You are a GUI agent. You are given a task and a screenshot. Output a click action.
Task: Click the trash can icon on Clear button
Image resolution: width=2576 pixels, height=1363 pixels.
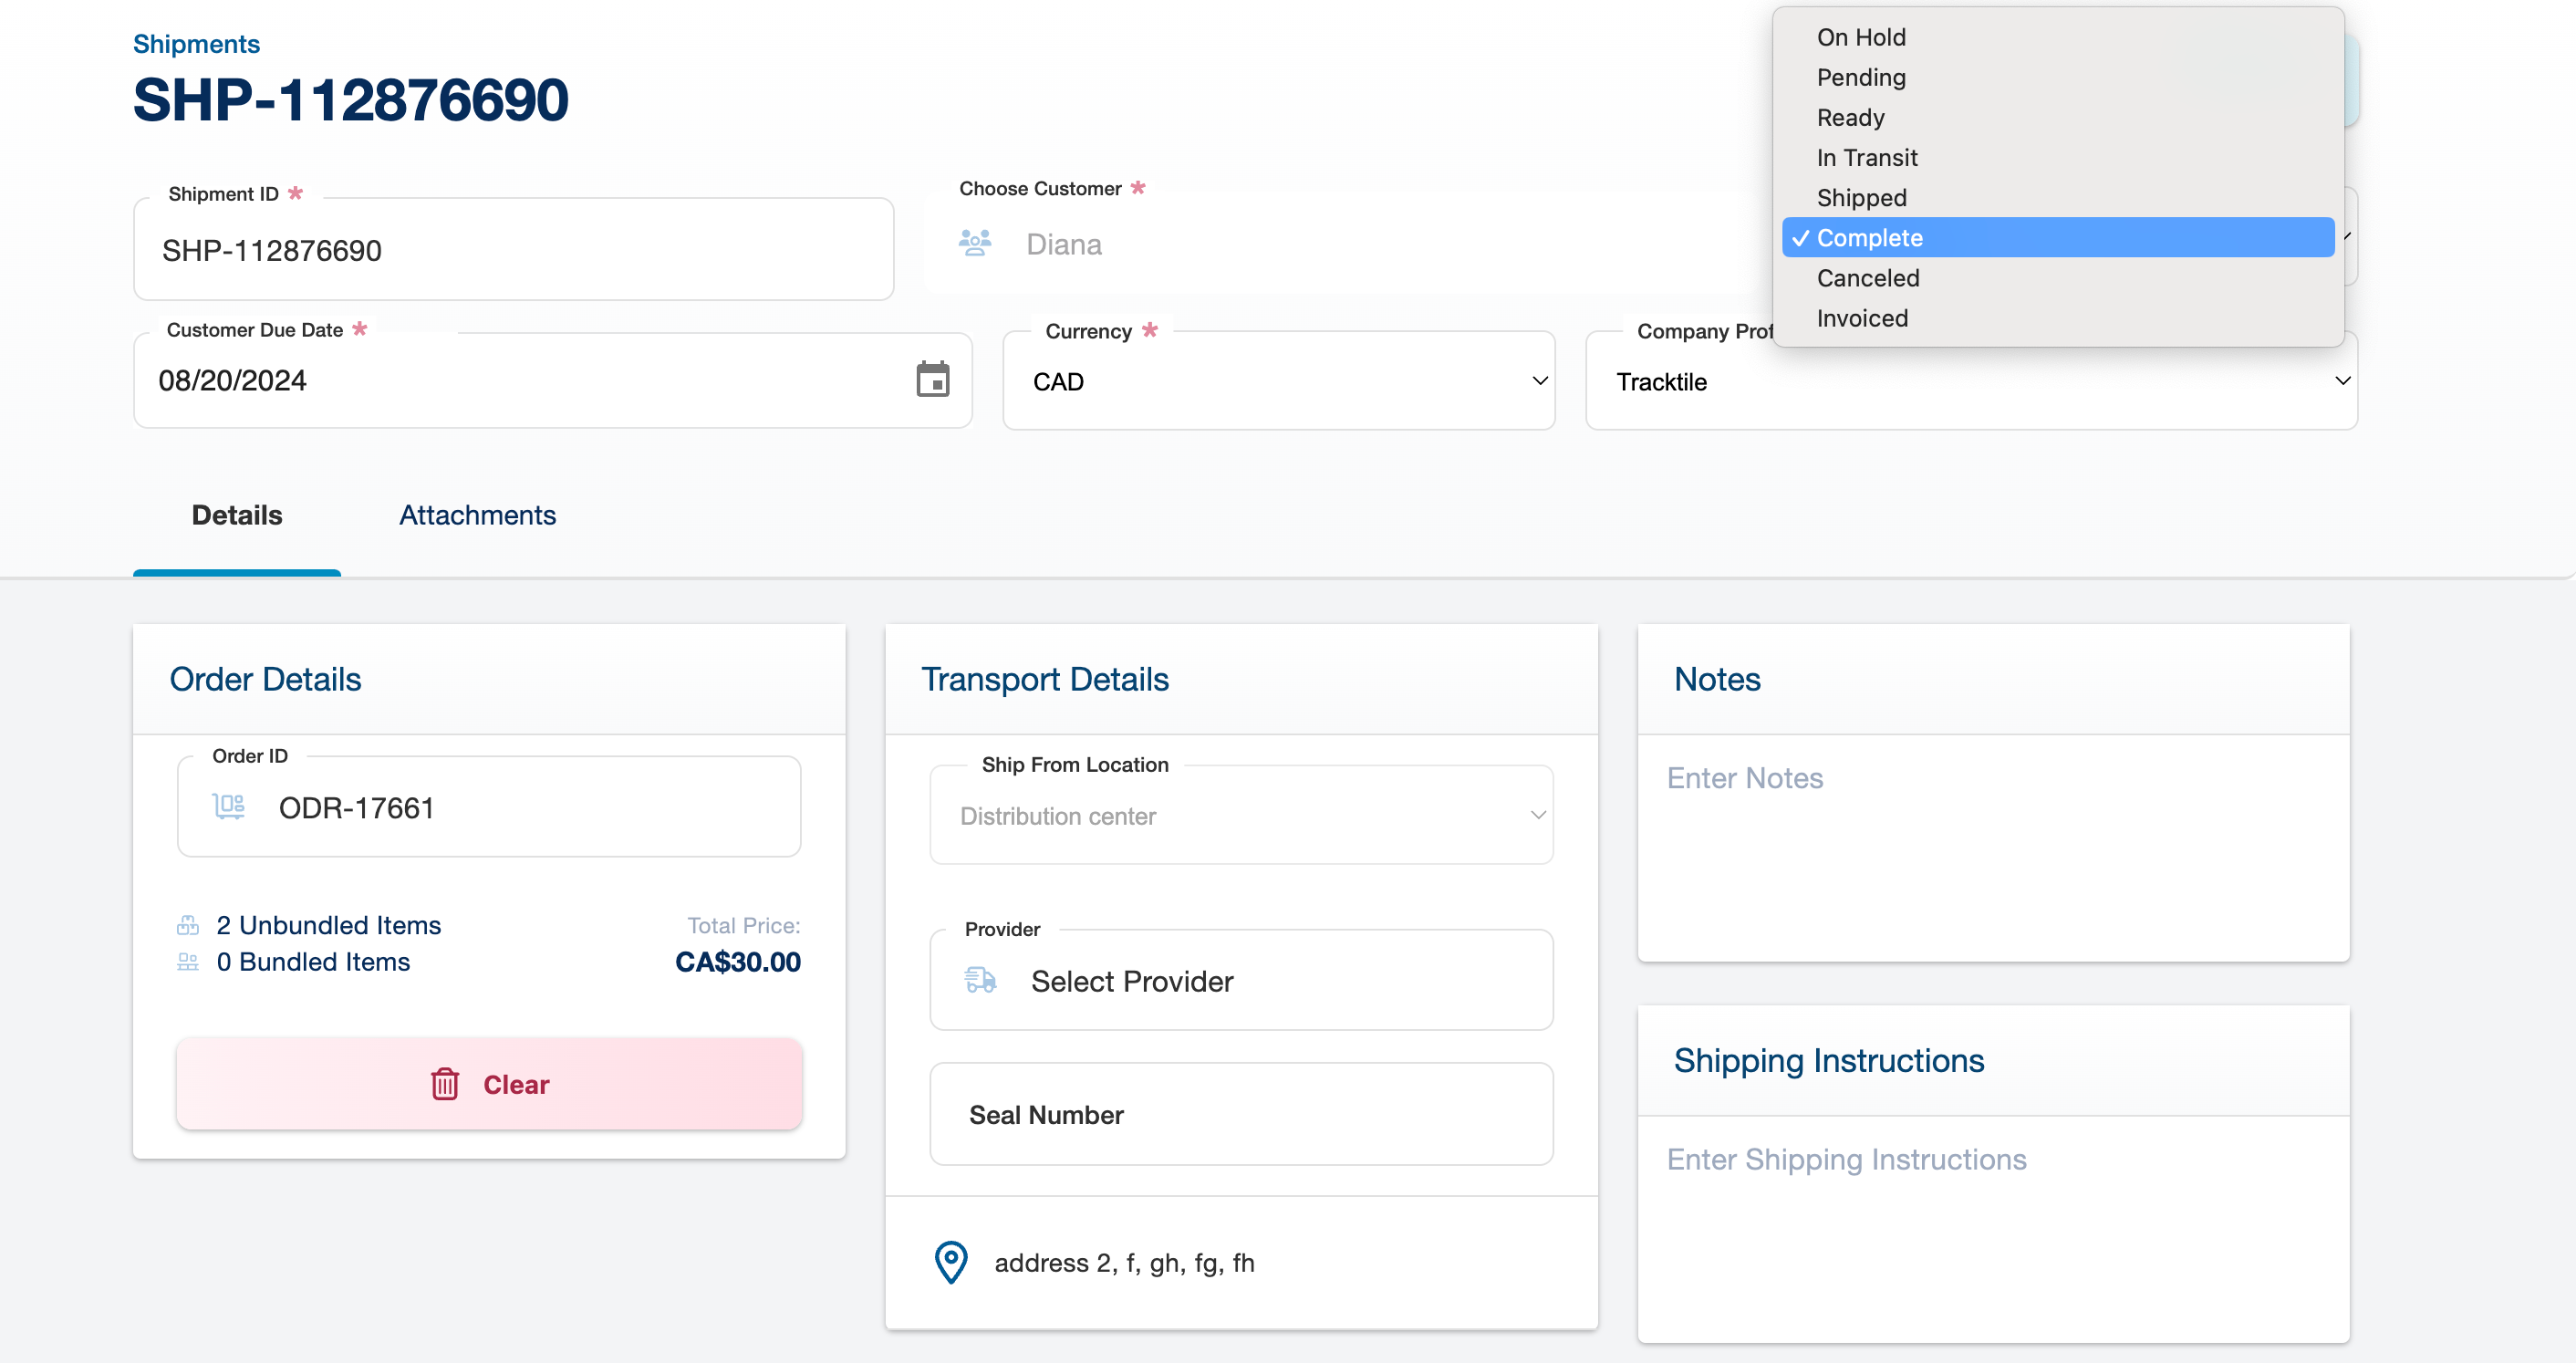(x=445, y=1084)
